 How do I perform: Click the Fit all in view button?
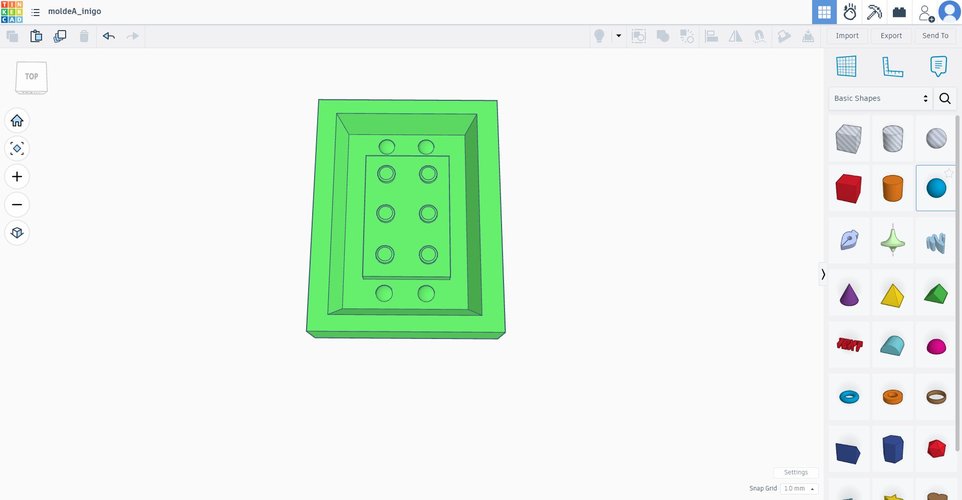(17, 148)
